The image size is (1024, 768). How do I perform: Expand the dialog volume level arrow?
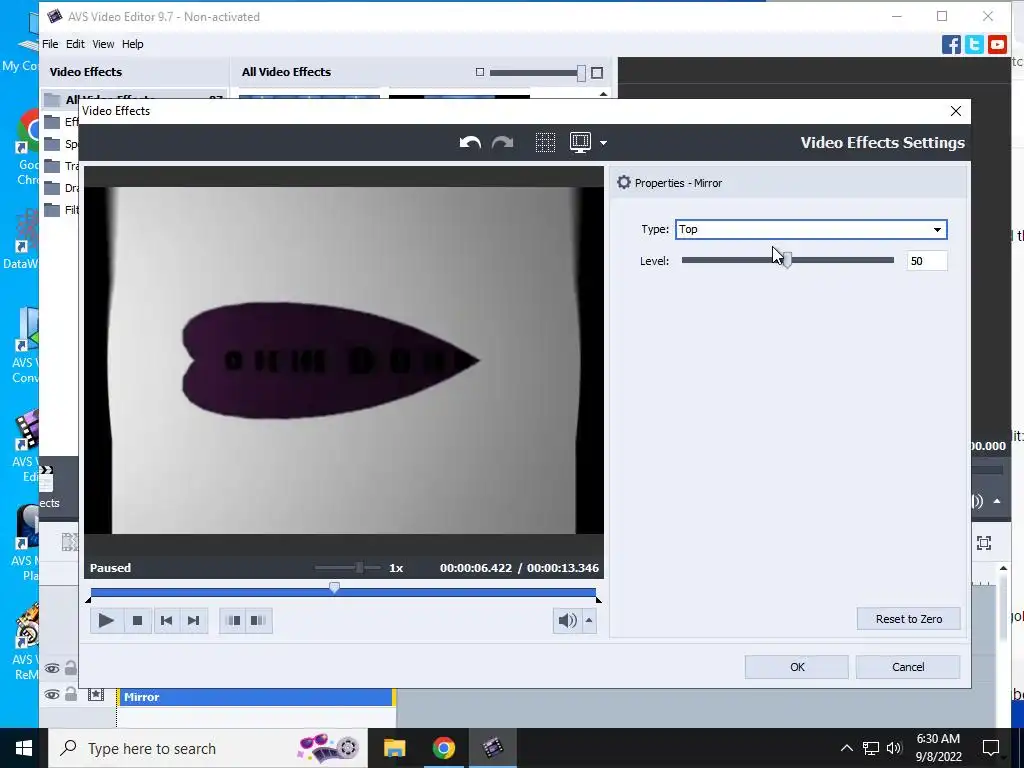click(x=589, y=620)
